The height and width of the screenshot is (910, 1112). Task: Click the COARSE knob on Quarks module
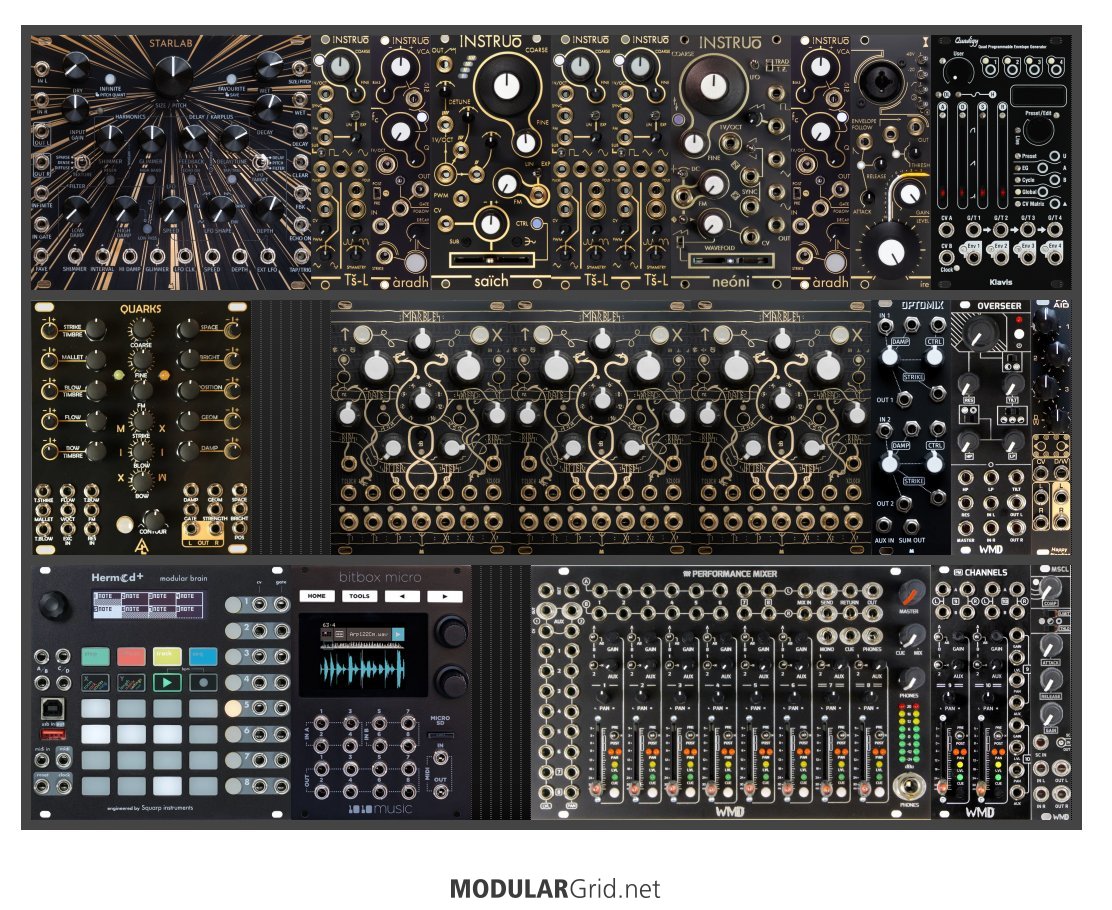pyautogui.click(x=141, y=330)
